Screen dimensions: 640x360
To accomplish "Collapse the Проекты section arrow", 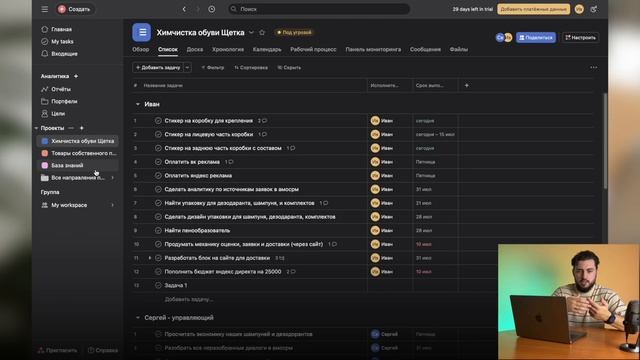I will [x=36, y=128].
